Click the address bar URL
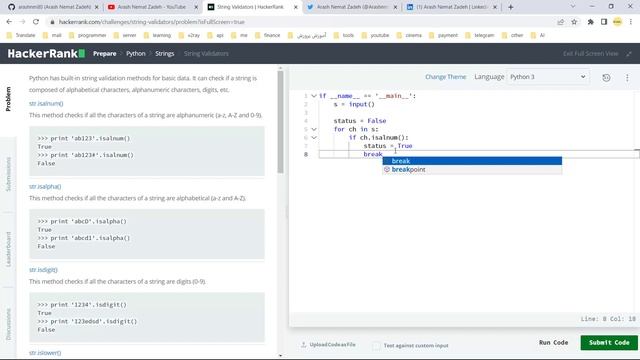 [x=152, y=22]
